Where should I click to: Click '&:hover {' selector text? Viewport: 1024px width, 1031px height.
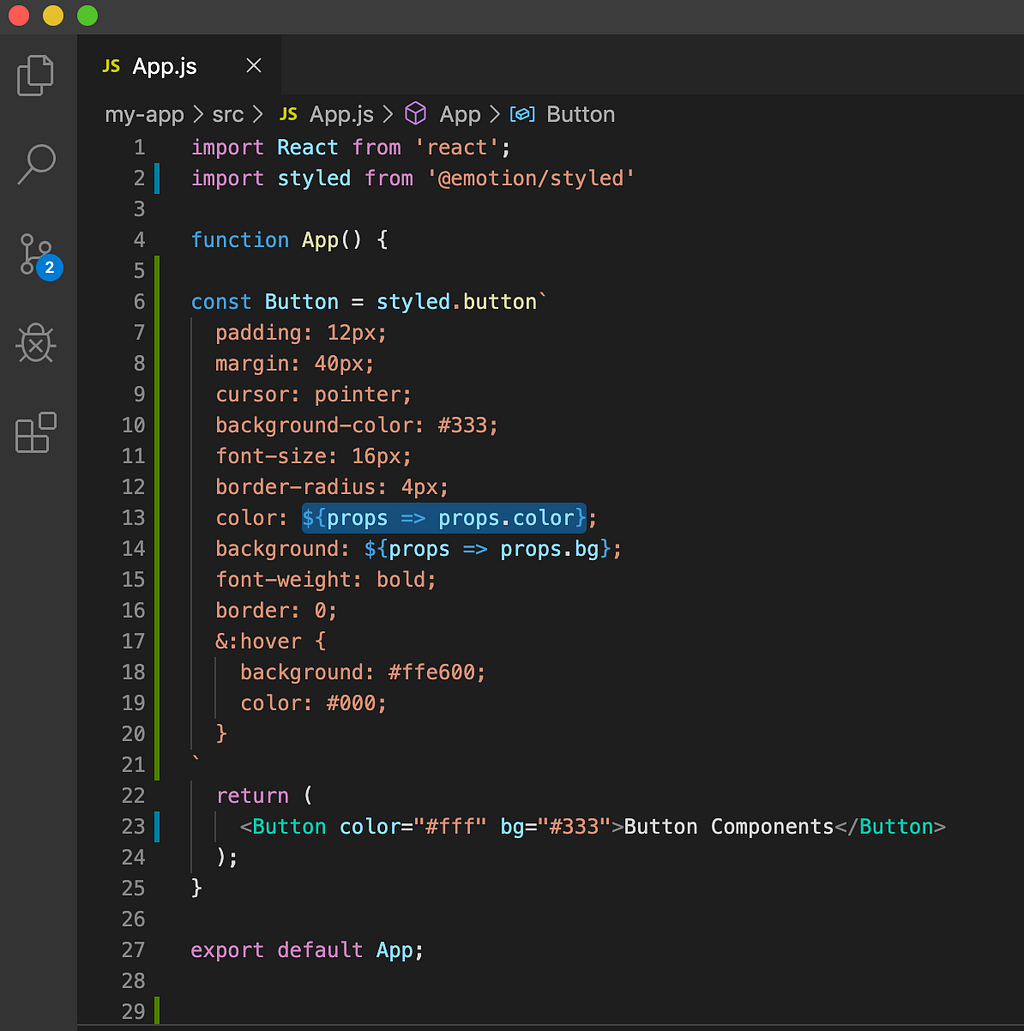(x=270, y=642)
